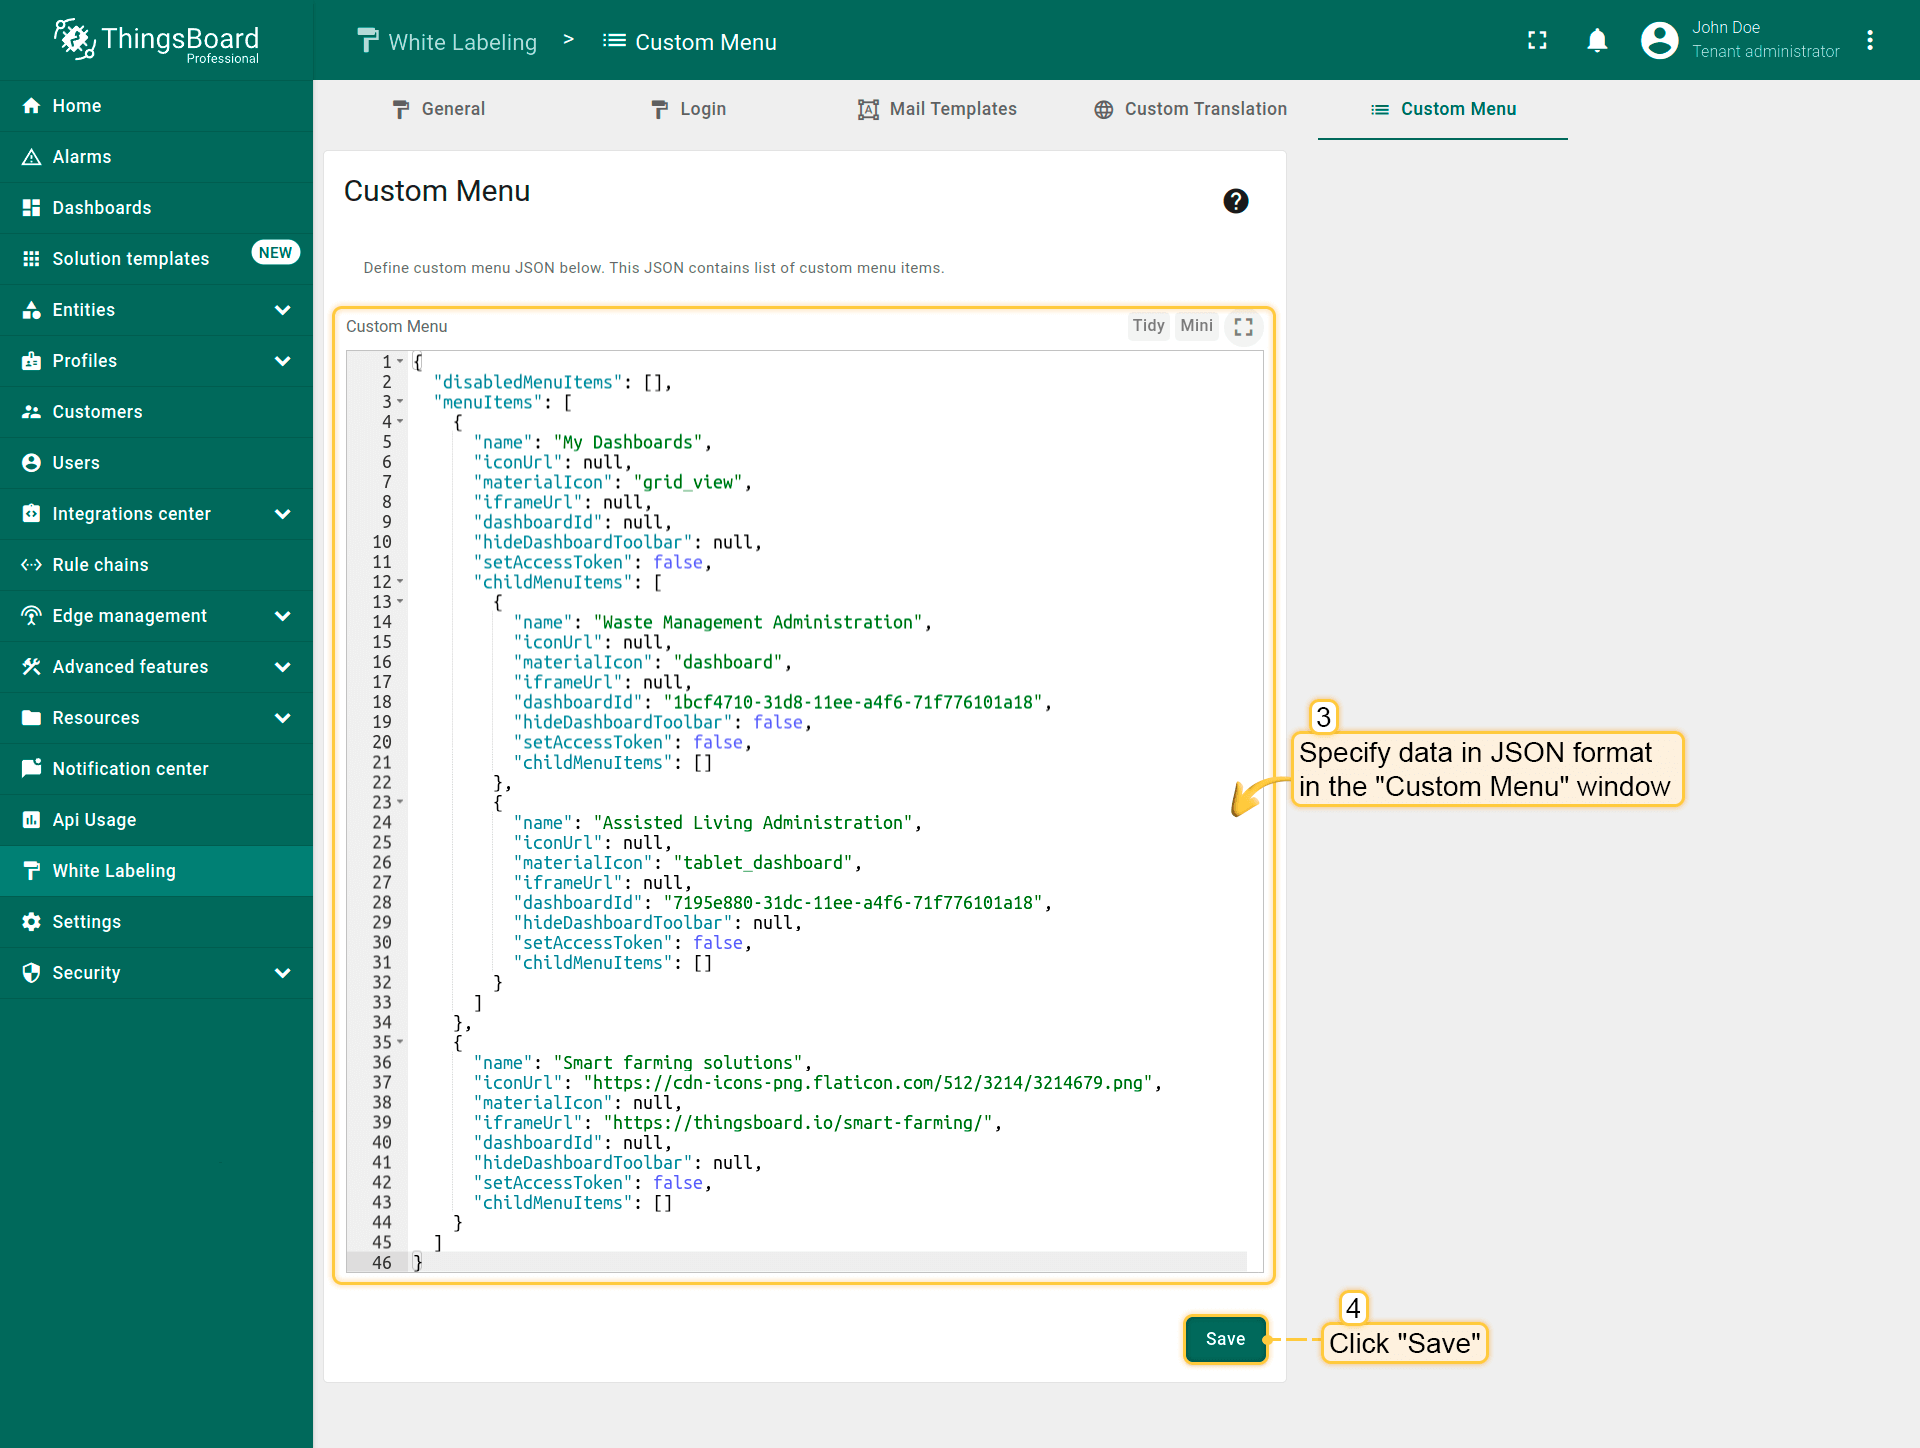
Task: Click the ThingsBoard logo
Action: click(156, 41)
